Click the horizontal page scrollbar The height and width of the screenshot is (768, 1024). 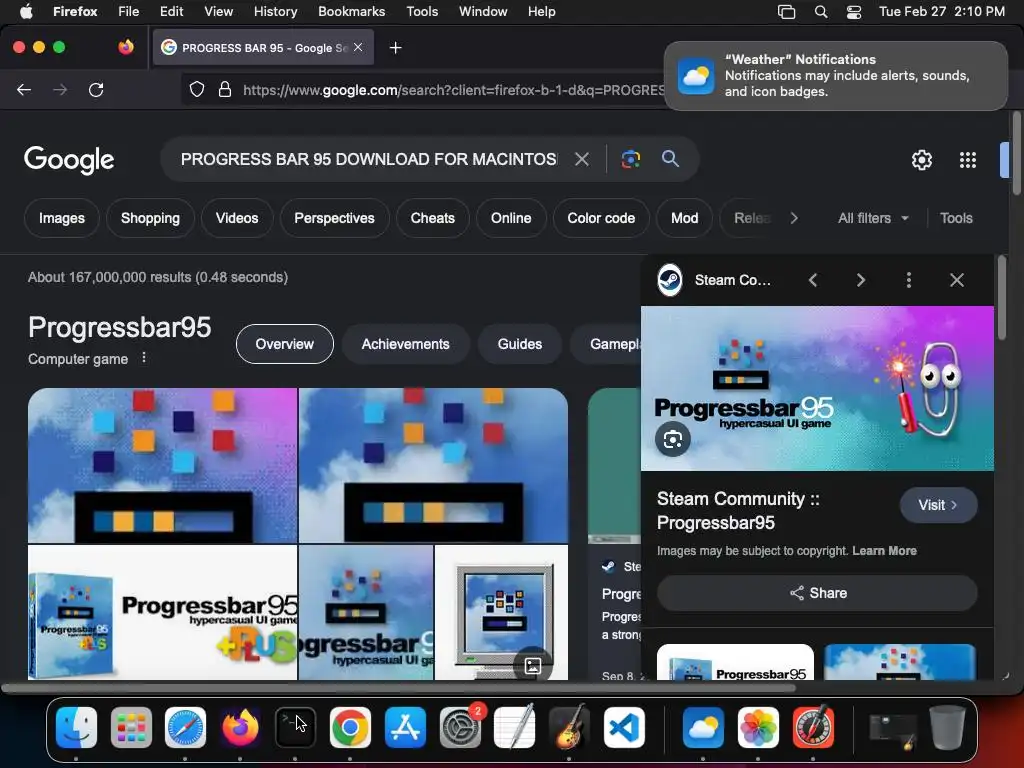398,688
